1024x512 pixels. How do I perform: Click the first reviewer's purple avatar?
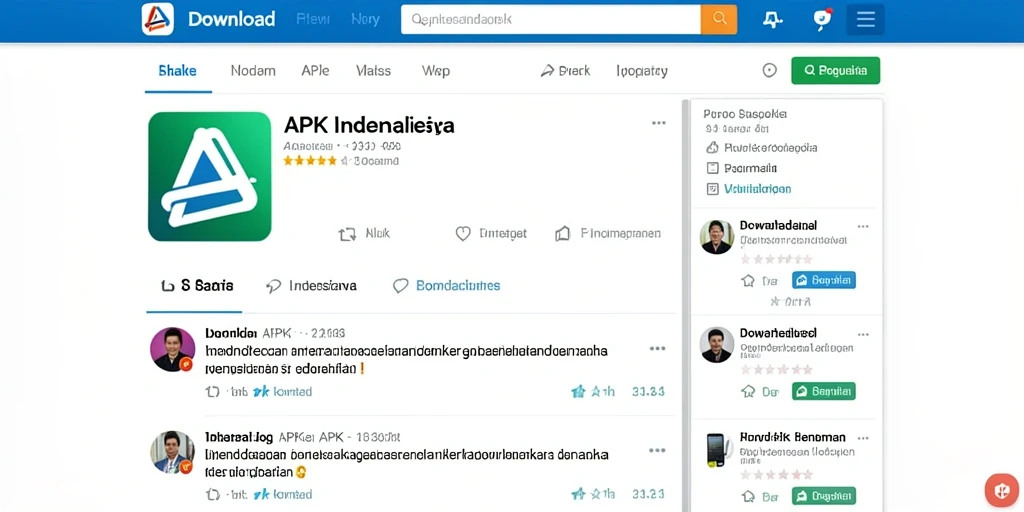click(x=172, y=349)
